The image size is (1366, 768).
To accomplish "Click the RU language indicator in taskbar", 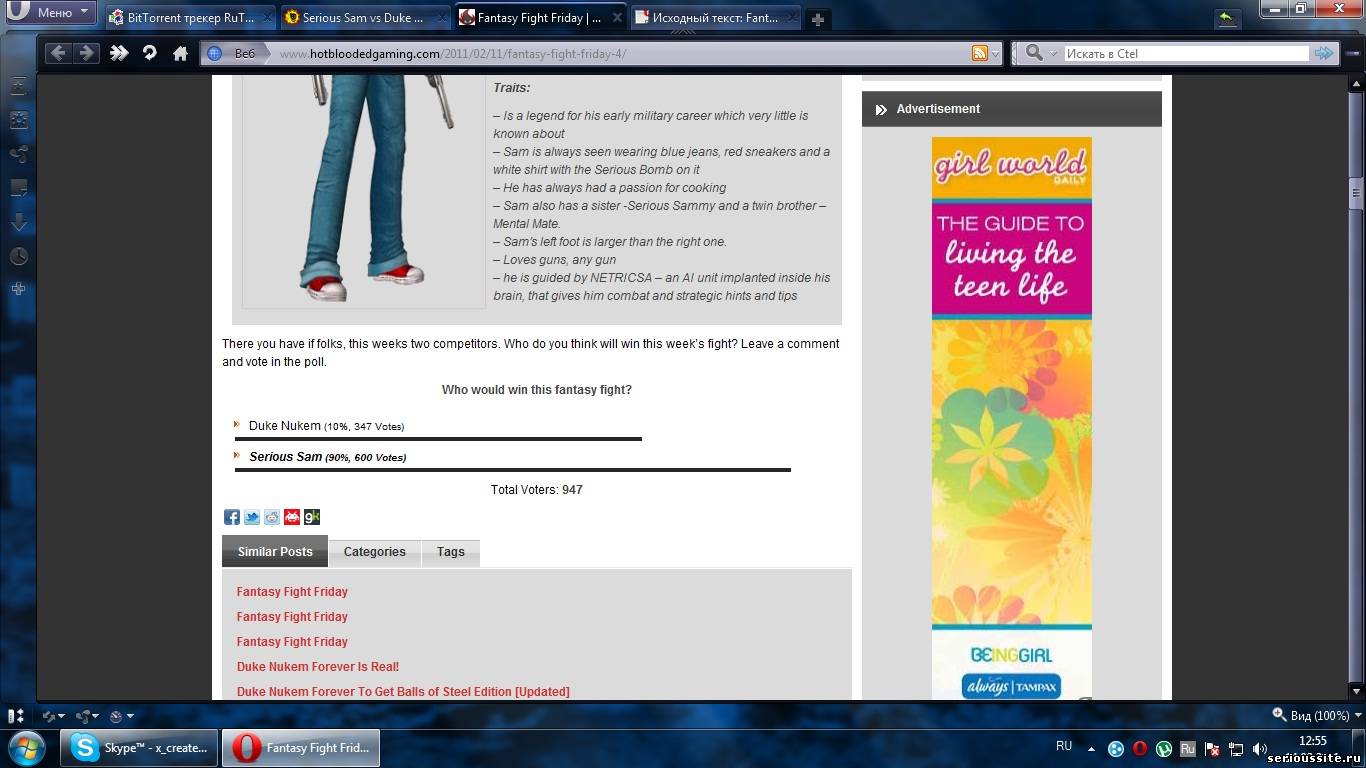I will click(x=1064, y=746).
